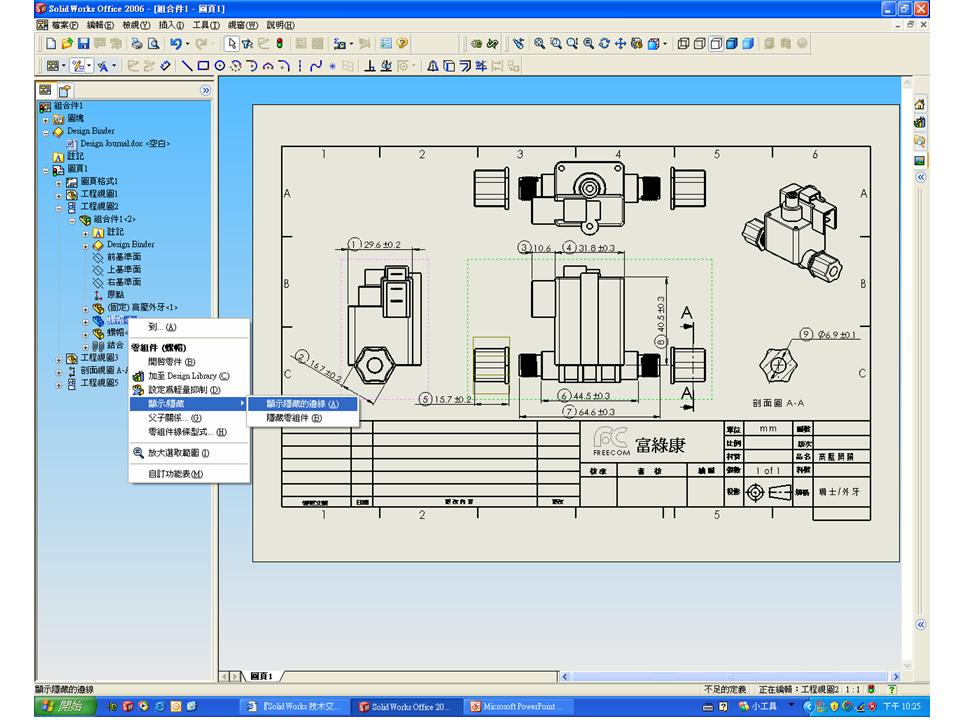Open a file with the Open folder icon

click(x=67, y=43)
